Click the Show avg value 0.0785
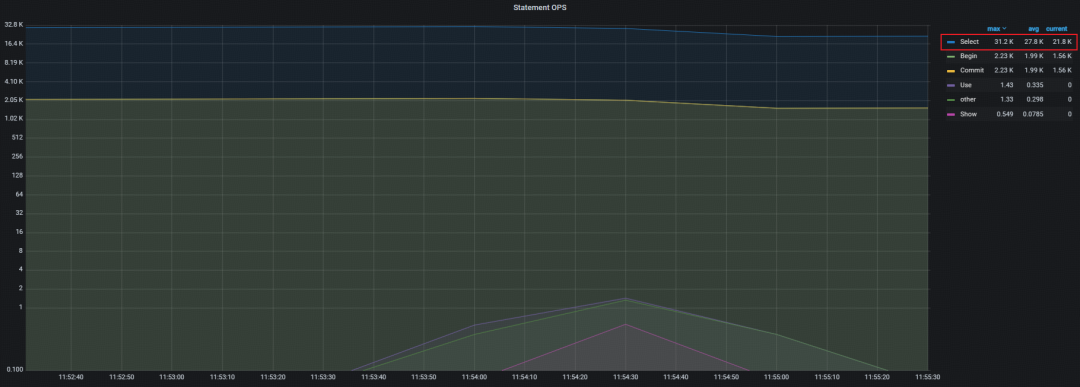 1034,114
